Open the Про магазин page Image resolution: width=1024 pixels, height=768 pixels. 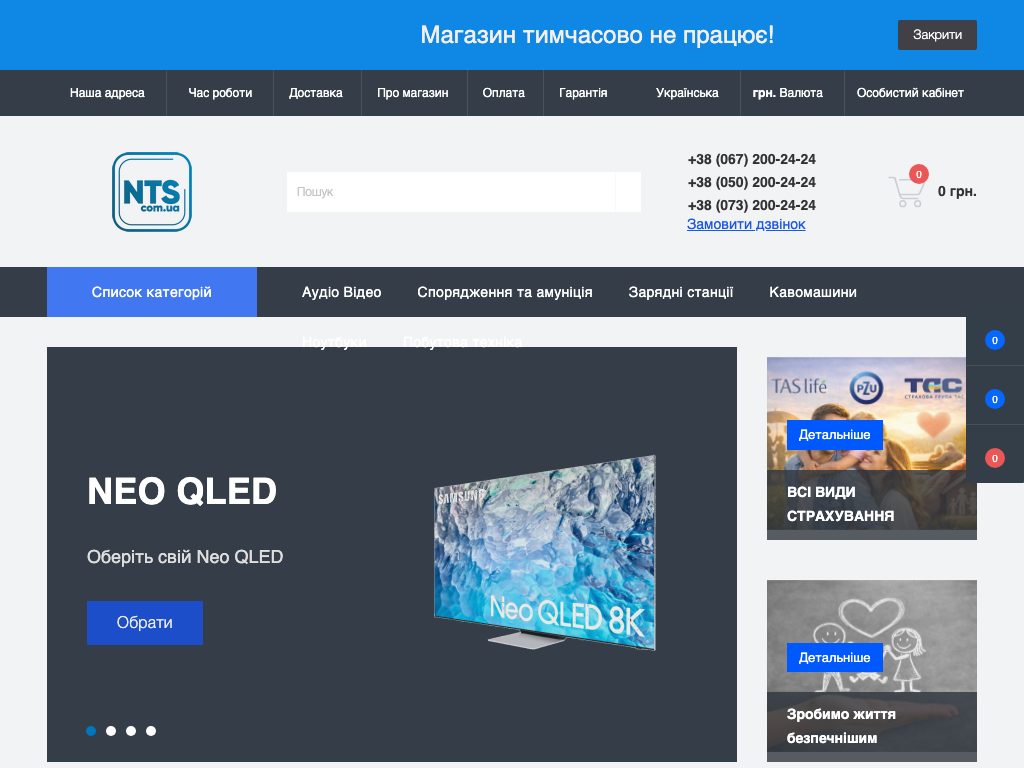click(413, 93)
